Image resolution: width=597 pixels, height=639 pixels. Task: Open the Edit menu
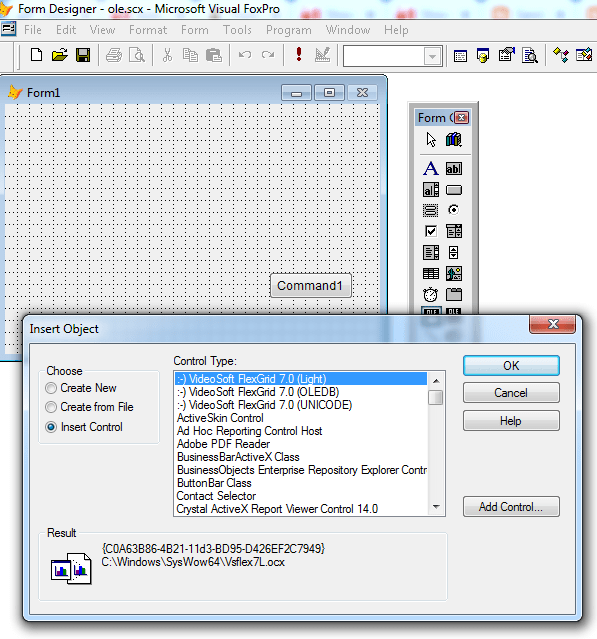66,30
